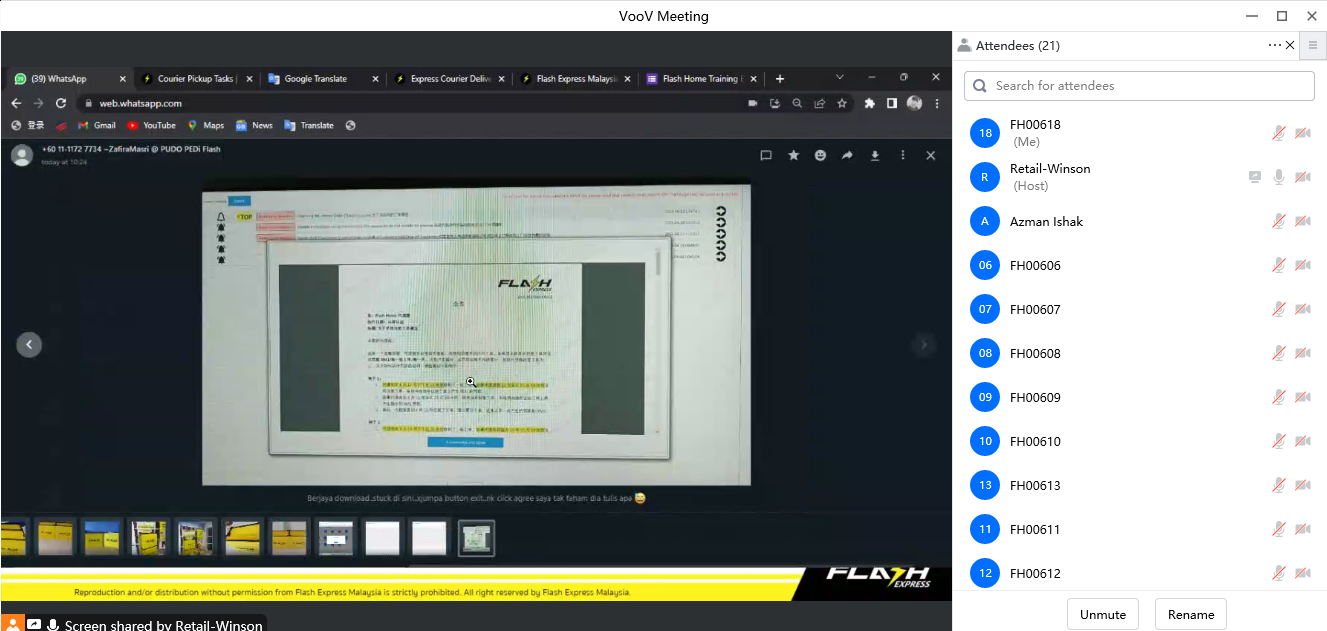Open the side panel hamburger menu
The image size is (1327, 631).
[1313, 45]
